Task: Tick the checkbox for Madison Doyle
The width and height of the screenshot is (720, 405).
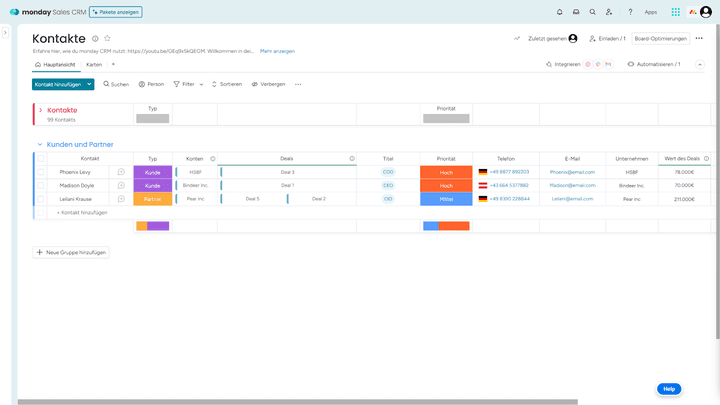Action: pyautogui.click(x=41, y=185)
